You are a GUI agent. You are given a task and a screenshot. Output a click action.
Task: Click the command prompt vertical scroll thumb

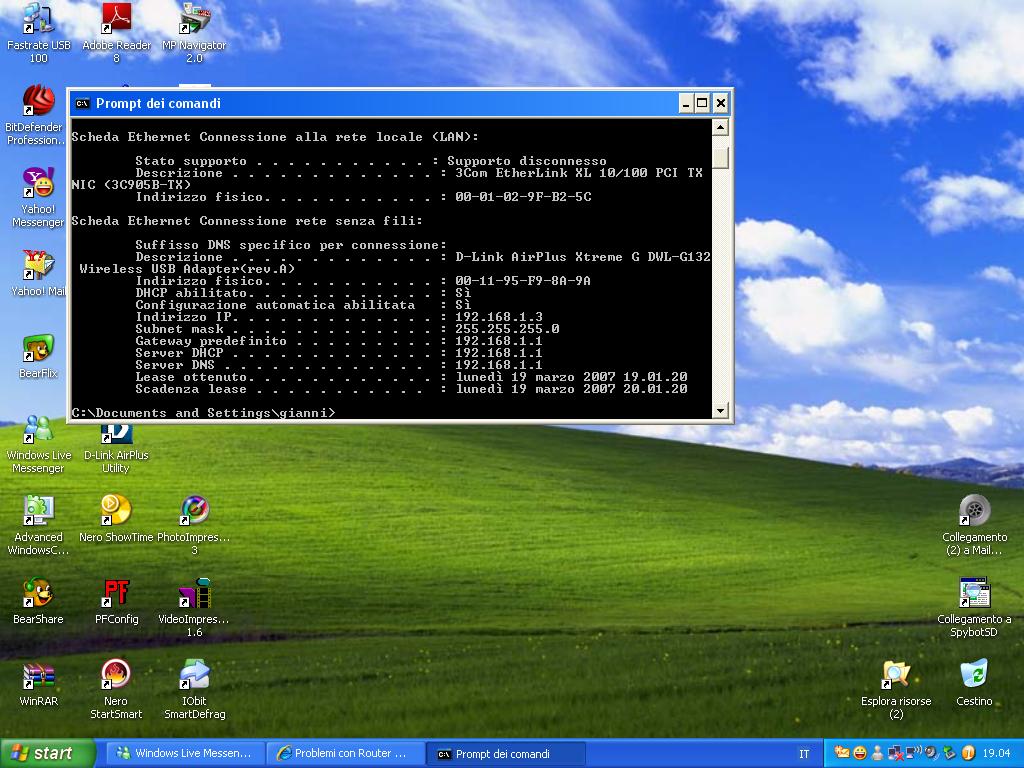720,158
